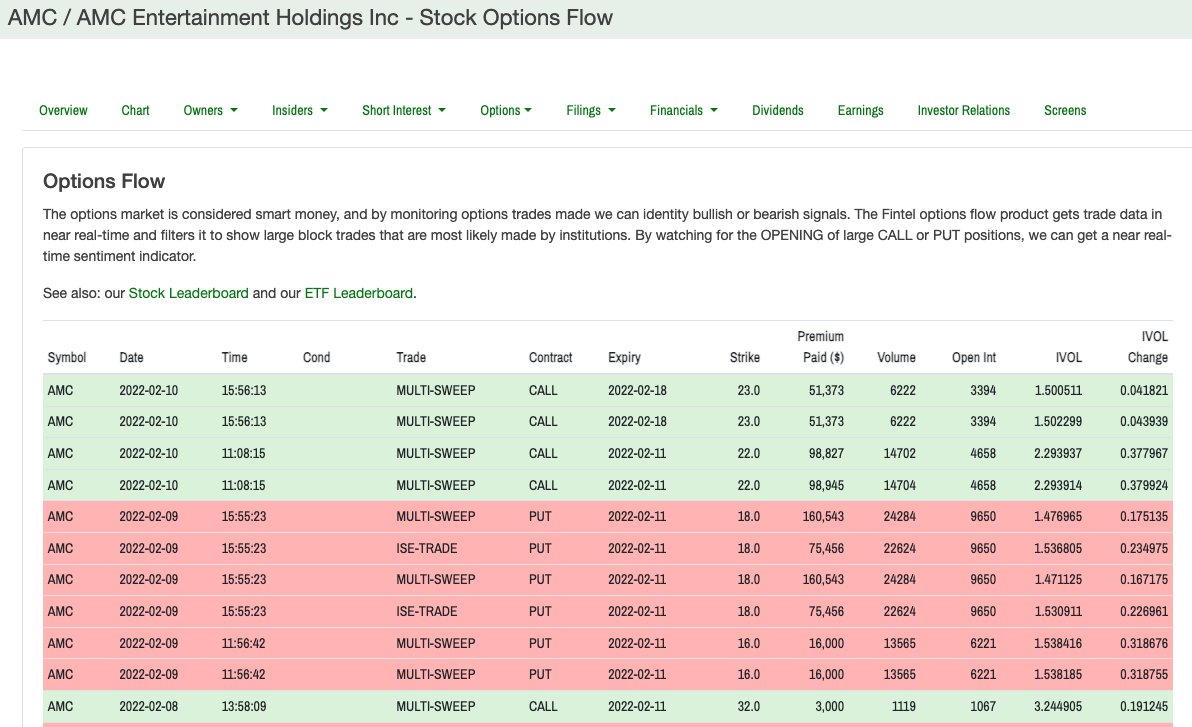The height and width of the screenshot is (727, 1192).
Task: Click strike value 32.0
Action: [x=748, y=706]
